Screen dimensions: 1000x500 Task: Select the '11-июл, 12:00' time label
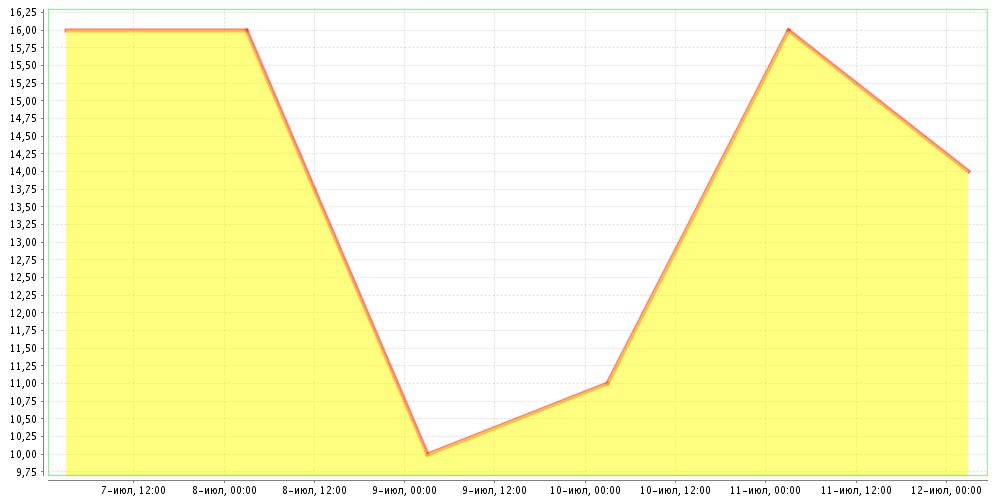coord(857,490)
